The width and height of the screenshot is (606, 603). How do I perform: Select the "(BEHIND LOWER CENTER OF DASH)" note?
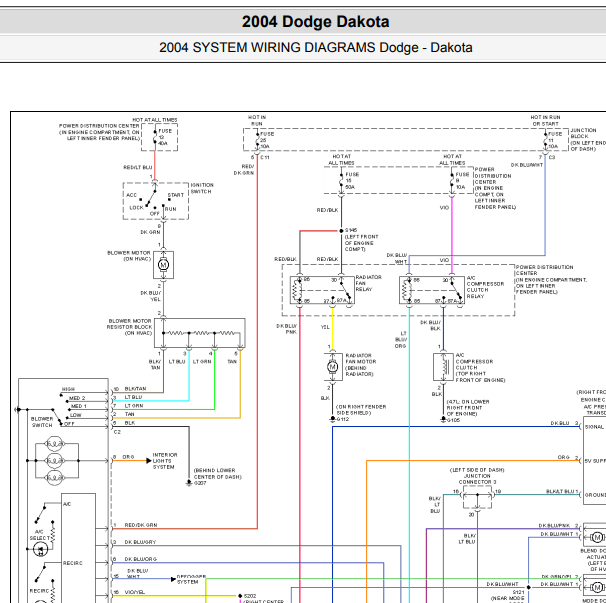pos(218,474)
